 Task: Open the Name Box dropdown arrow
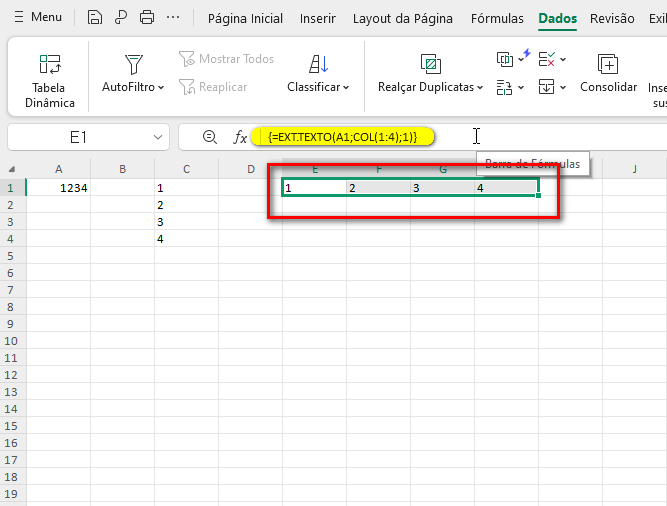point(158,137)
